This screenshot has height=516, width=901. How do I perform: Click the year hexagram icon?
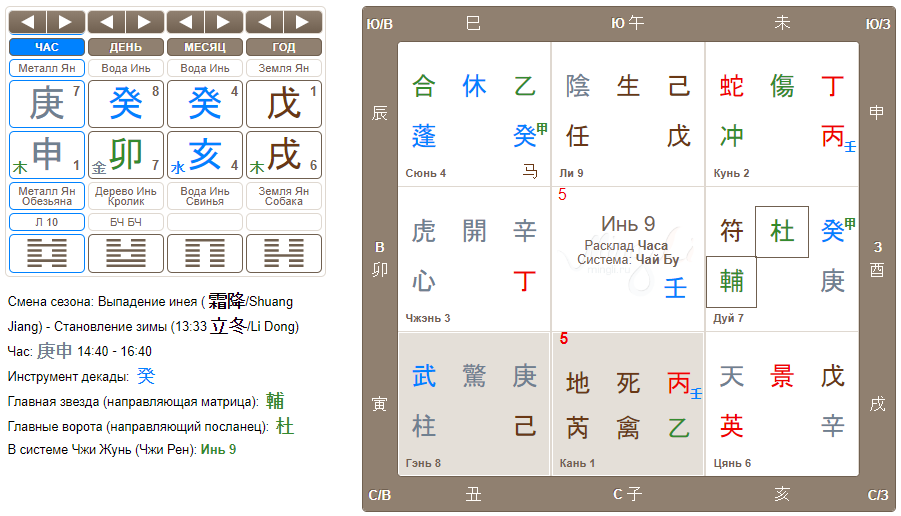tap(284, 253)
